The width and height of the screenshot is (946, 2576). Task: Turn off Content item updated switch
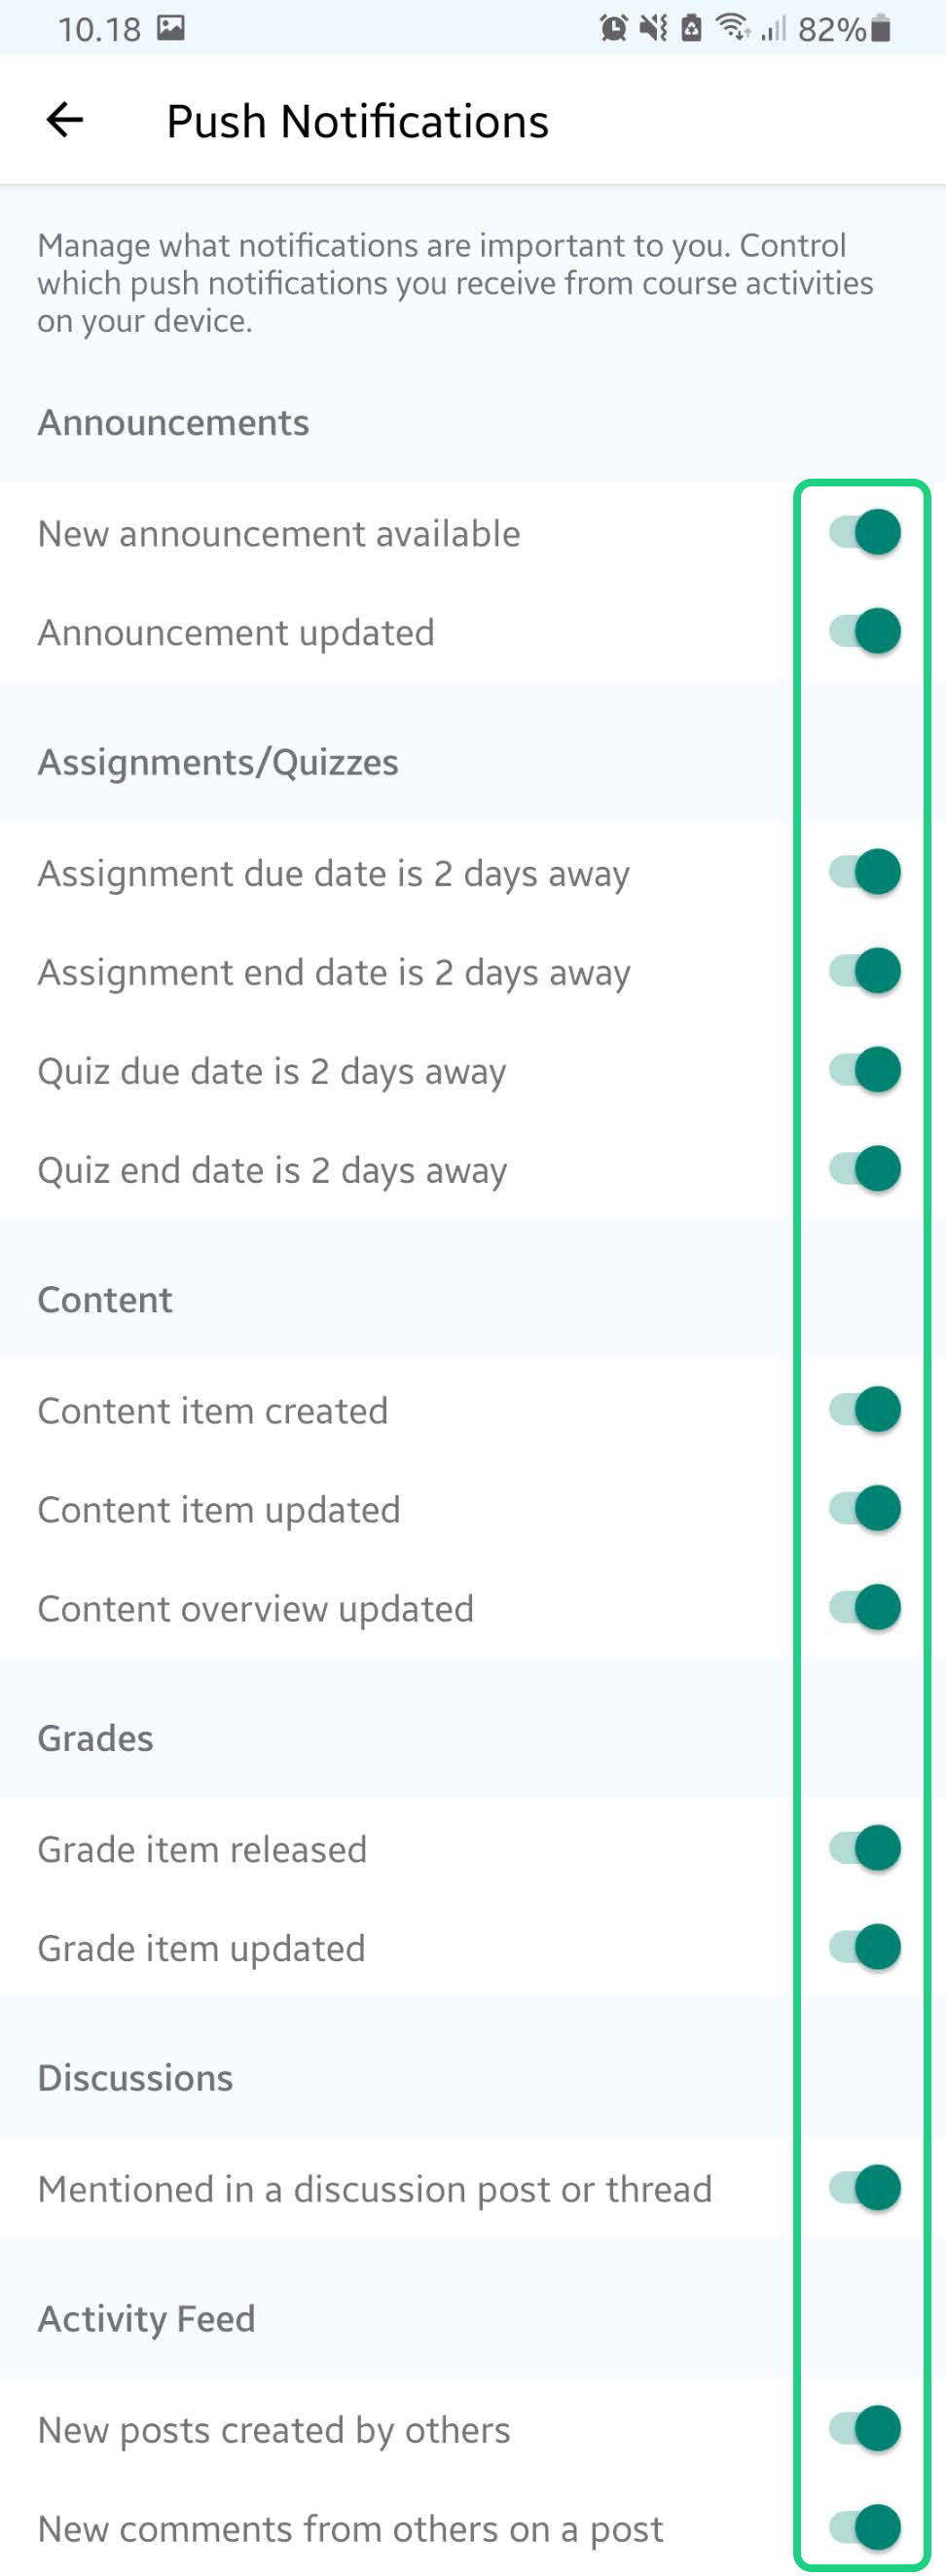(865, 1508)
